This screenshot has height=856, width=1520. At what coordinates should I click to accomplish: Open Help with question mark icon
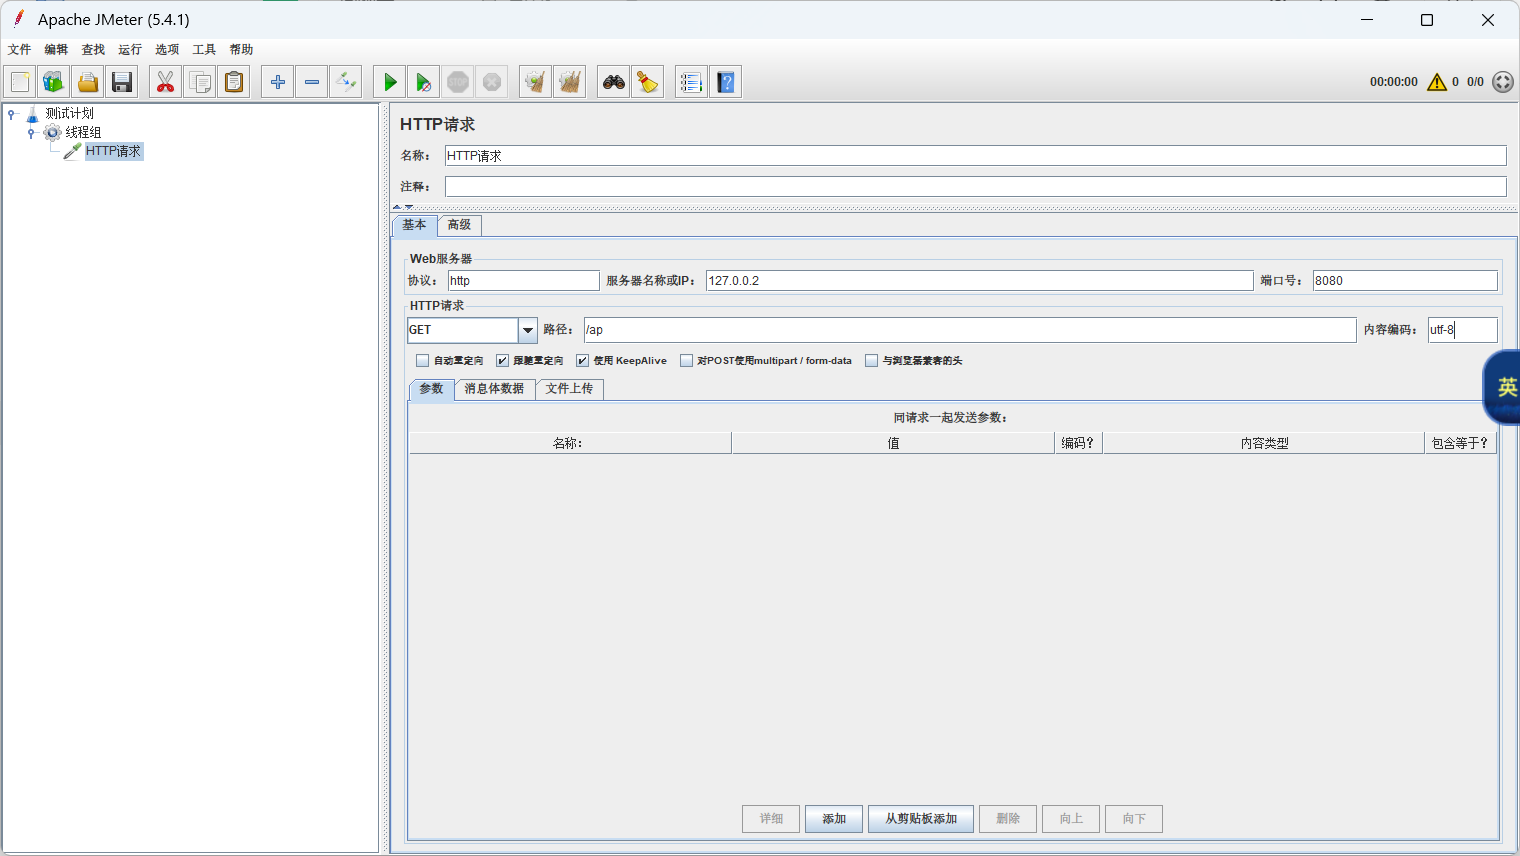pos(726,82)
